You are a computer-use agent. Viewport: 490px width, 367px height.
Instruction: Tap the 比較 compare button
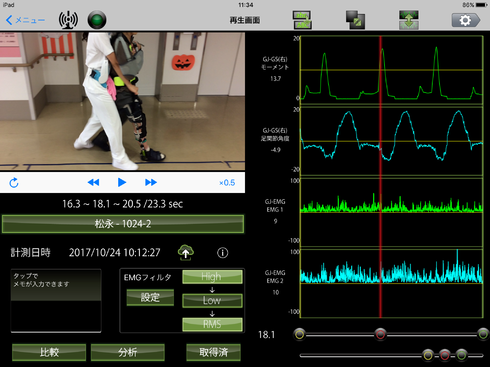pyautogui.click(x=49, y=352)
